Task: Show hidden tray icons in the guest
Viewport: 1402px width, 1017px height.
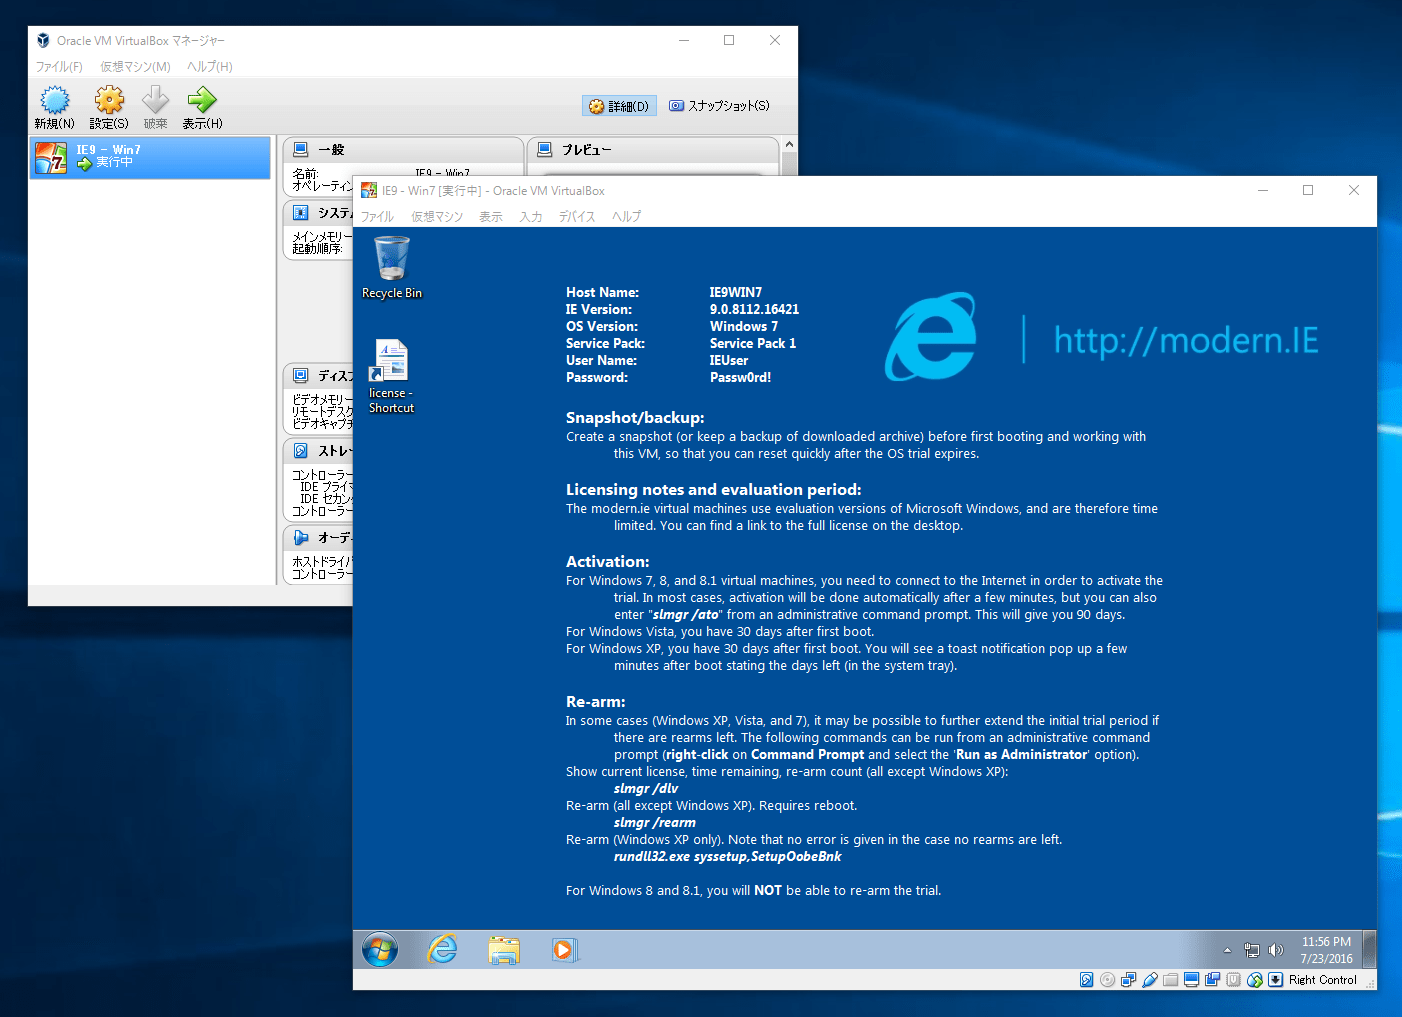Action: click(1227, 950)
